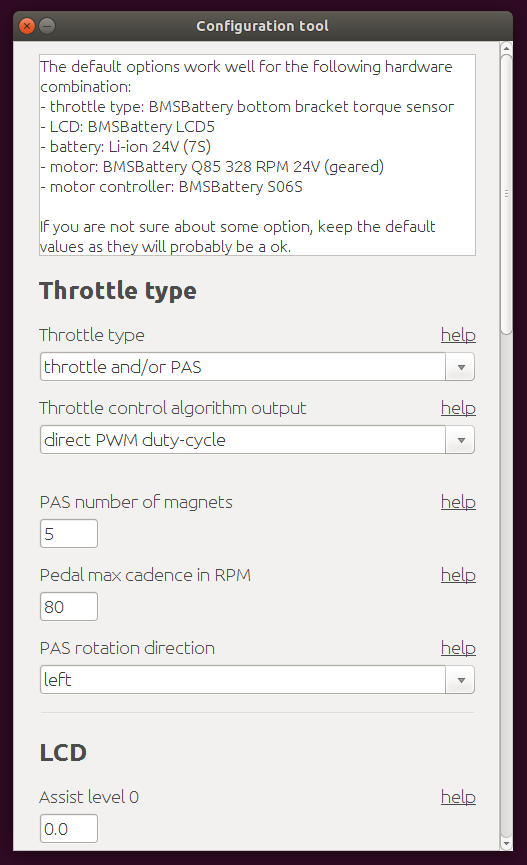Click the Pedal max cadence RPM field
Screen dimensions: 527x865
pos(69,606)
